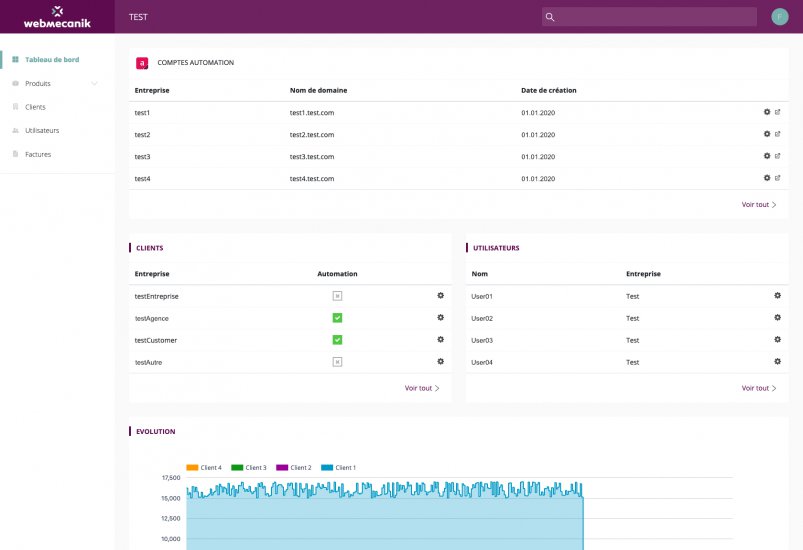Image resolution: width=803 pixels, height=550 pixels.
Task: Select the testAgence client name
Action: pos(152,319)
